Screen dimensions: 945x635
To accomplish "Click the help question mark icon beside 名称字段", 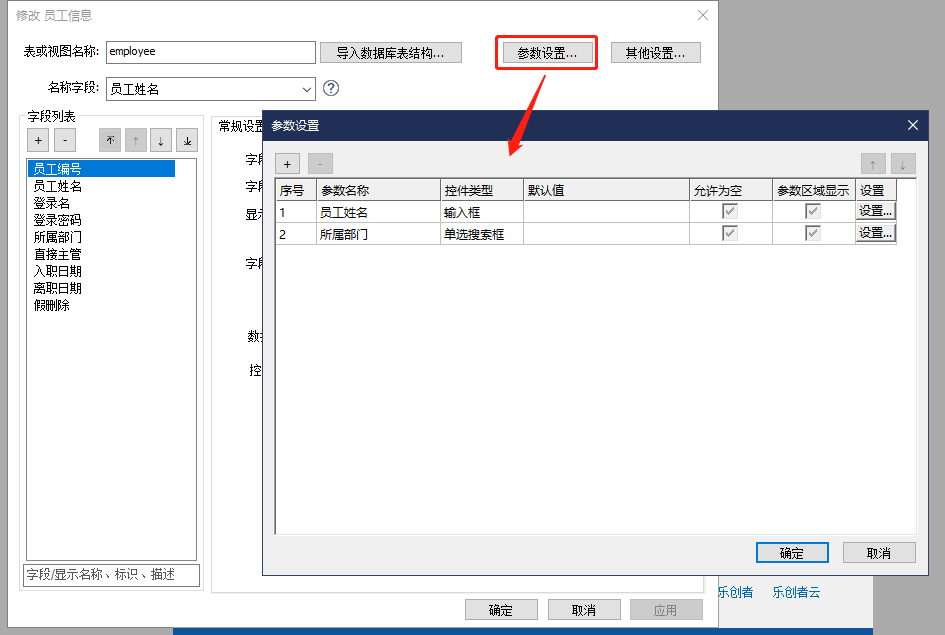I will tap(331, 88).
